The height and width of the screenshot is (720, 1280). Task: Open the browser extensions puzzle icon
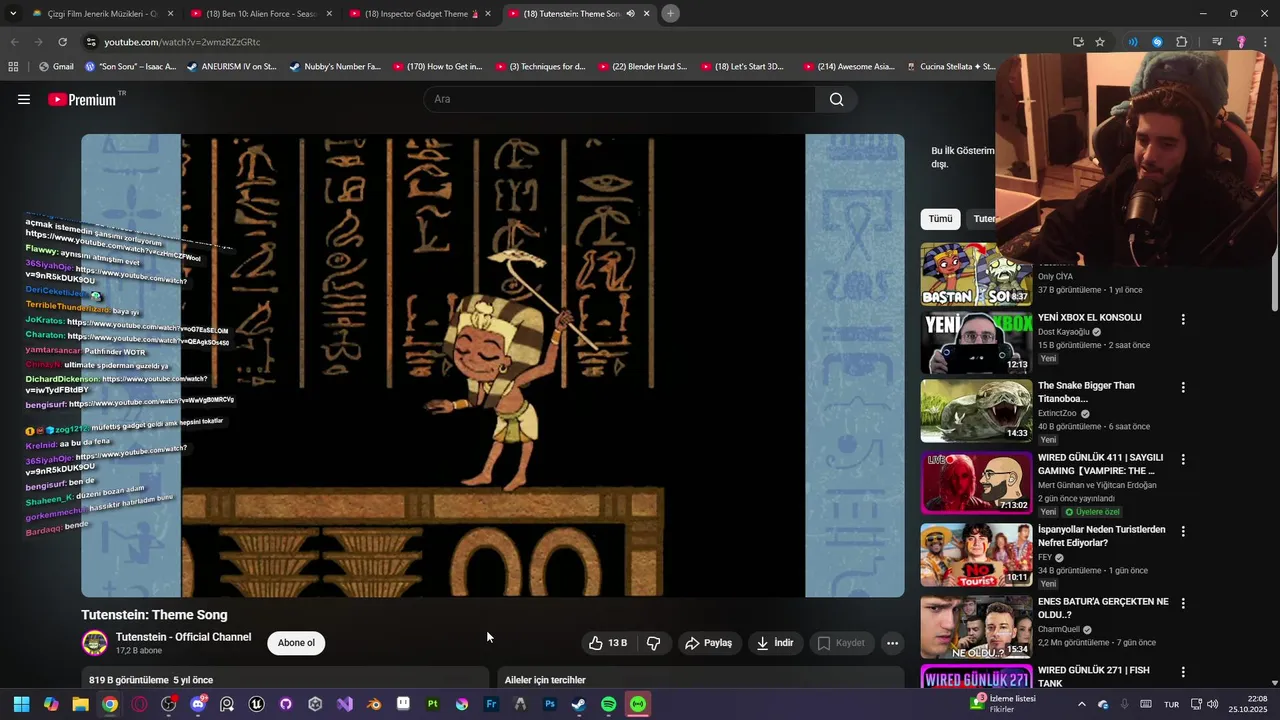click(x=1182, y=42)
